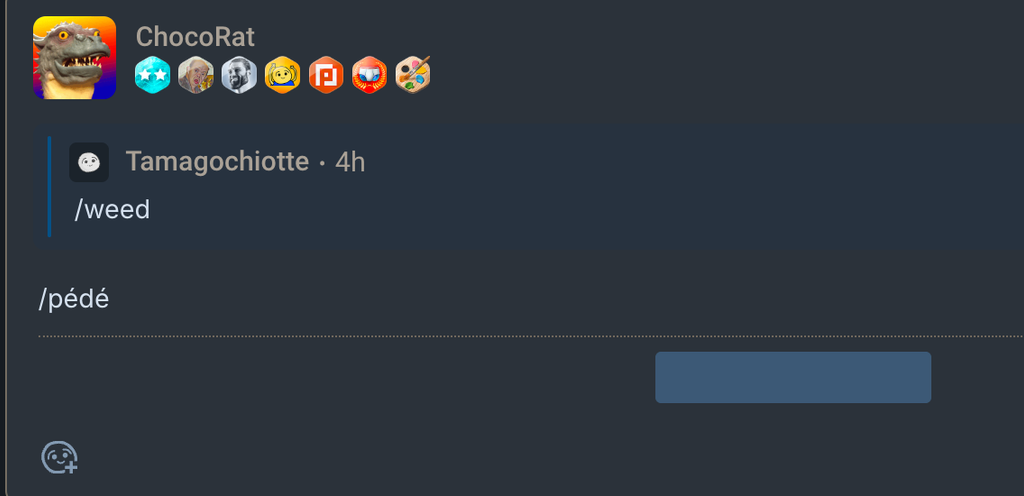1024x496 pixels.
Task: Click the blank blue rectangular button
Action: (793, 377)
